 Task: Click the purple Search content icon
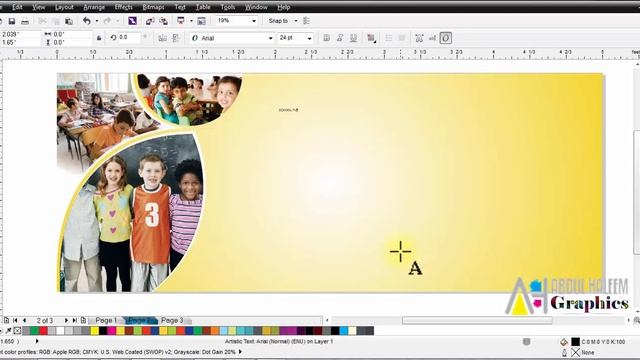pos(132,21)
